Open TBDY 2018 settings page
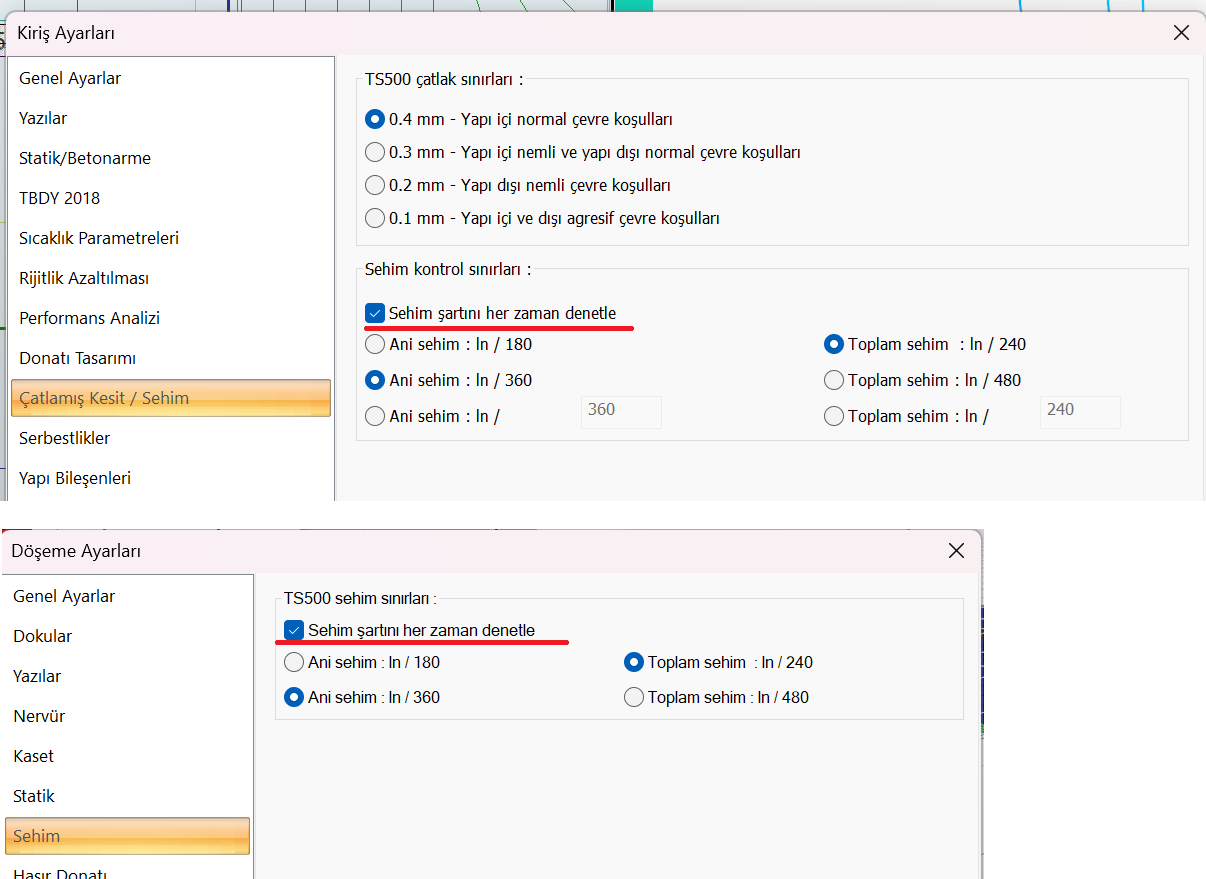This screenshot has height=879, width=1206. click(171, 198)
